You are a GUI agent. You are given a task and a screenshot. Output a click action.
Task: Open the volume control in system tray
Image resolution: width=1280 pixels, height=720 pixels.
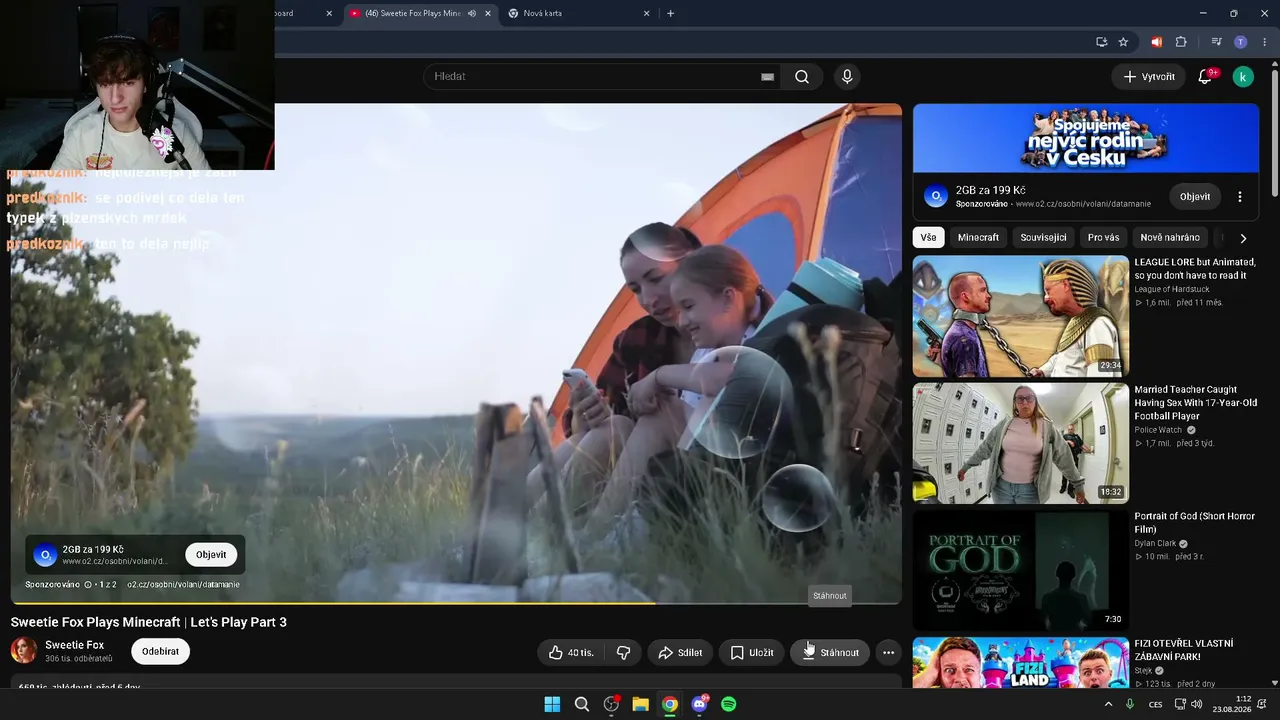point(1198,704)
